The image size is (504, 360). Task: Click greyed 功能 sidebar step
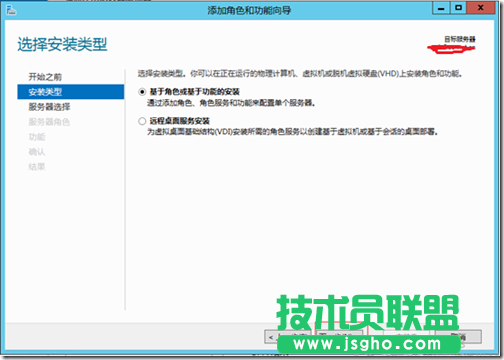point(37,137)
